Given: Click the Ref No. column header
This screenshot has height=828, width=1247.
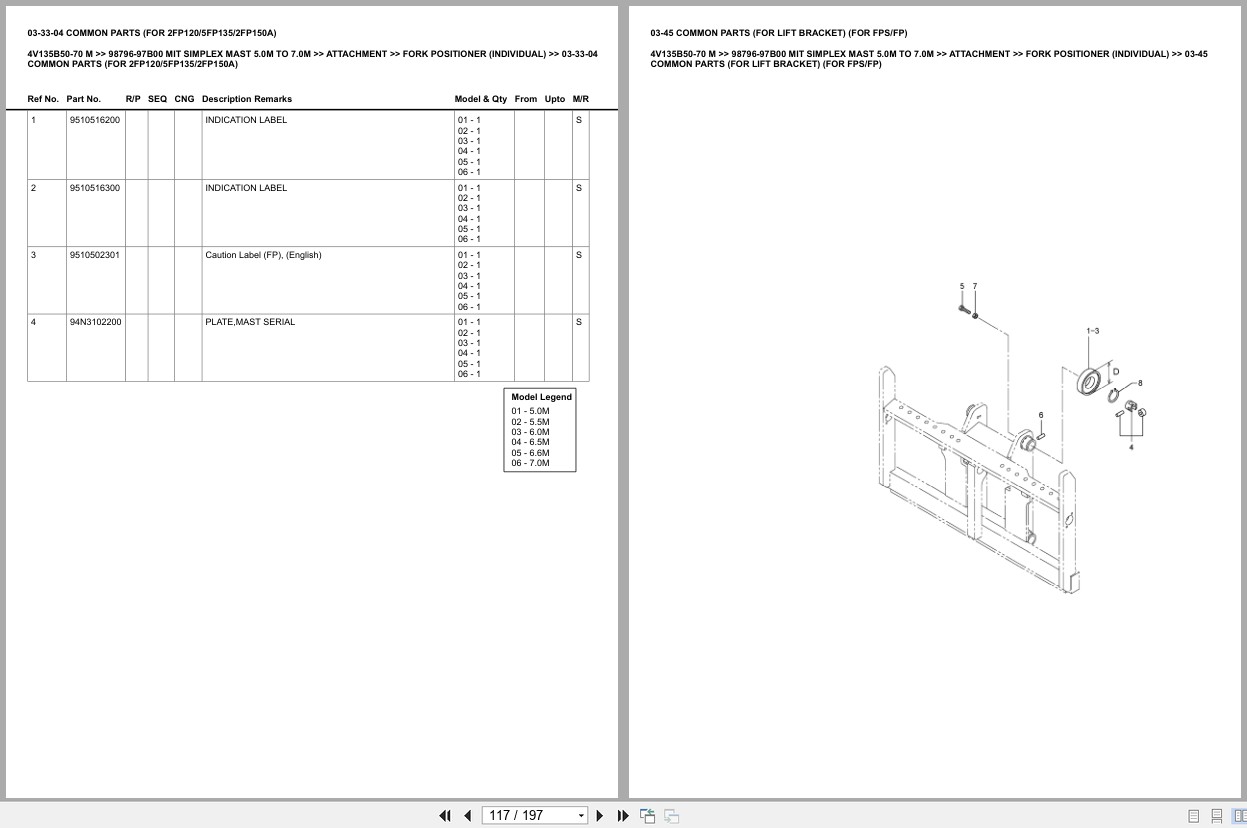Looking at the screenshot, I should (43, 99).
